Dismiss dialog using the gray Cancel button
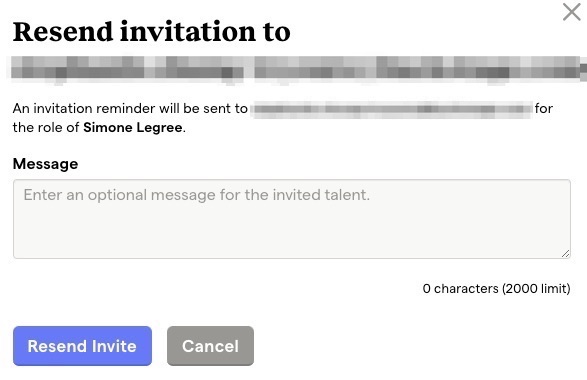The height and width of the screenshot is (380, 587). 210,346
